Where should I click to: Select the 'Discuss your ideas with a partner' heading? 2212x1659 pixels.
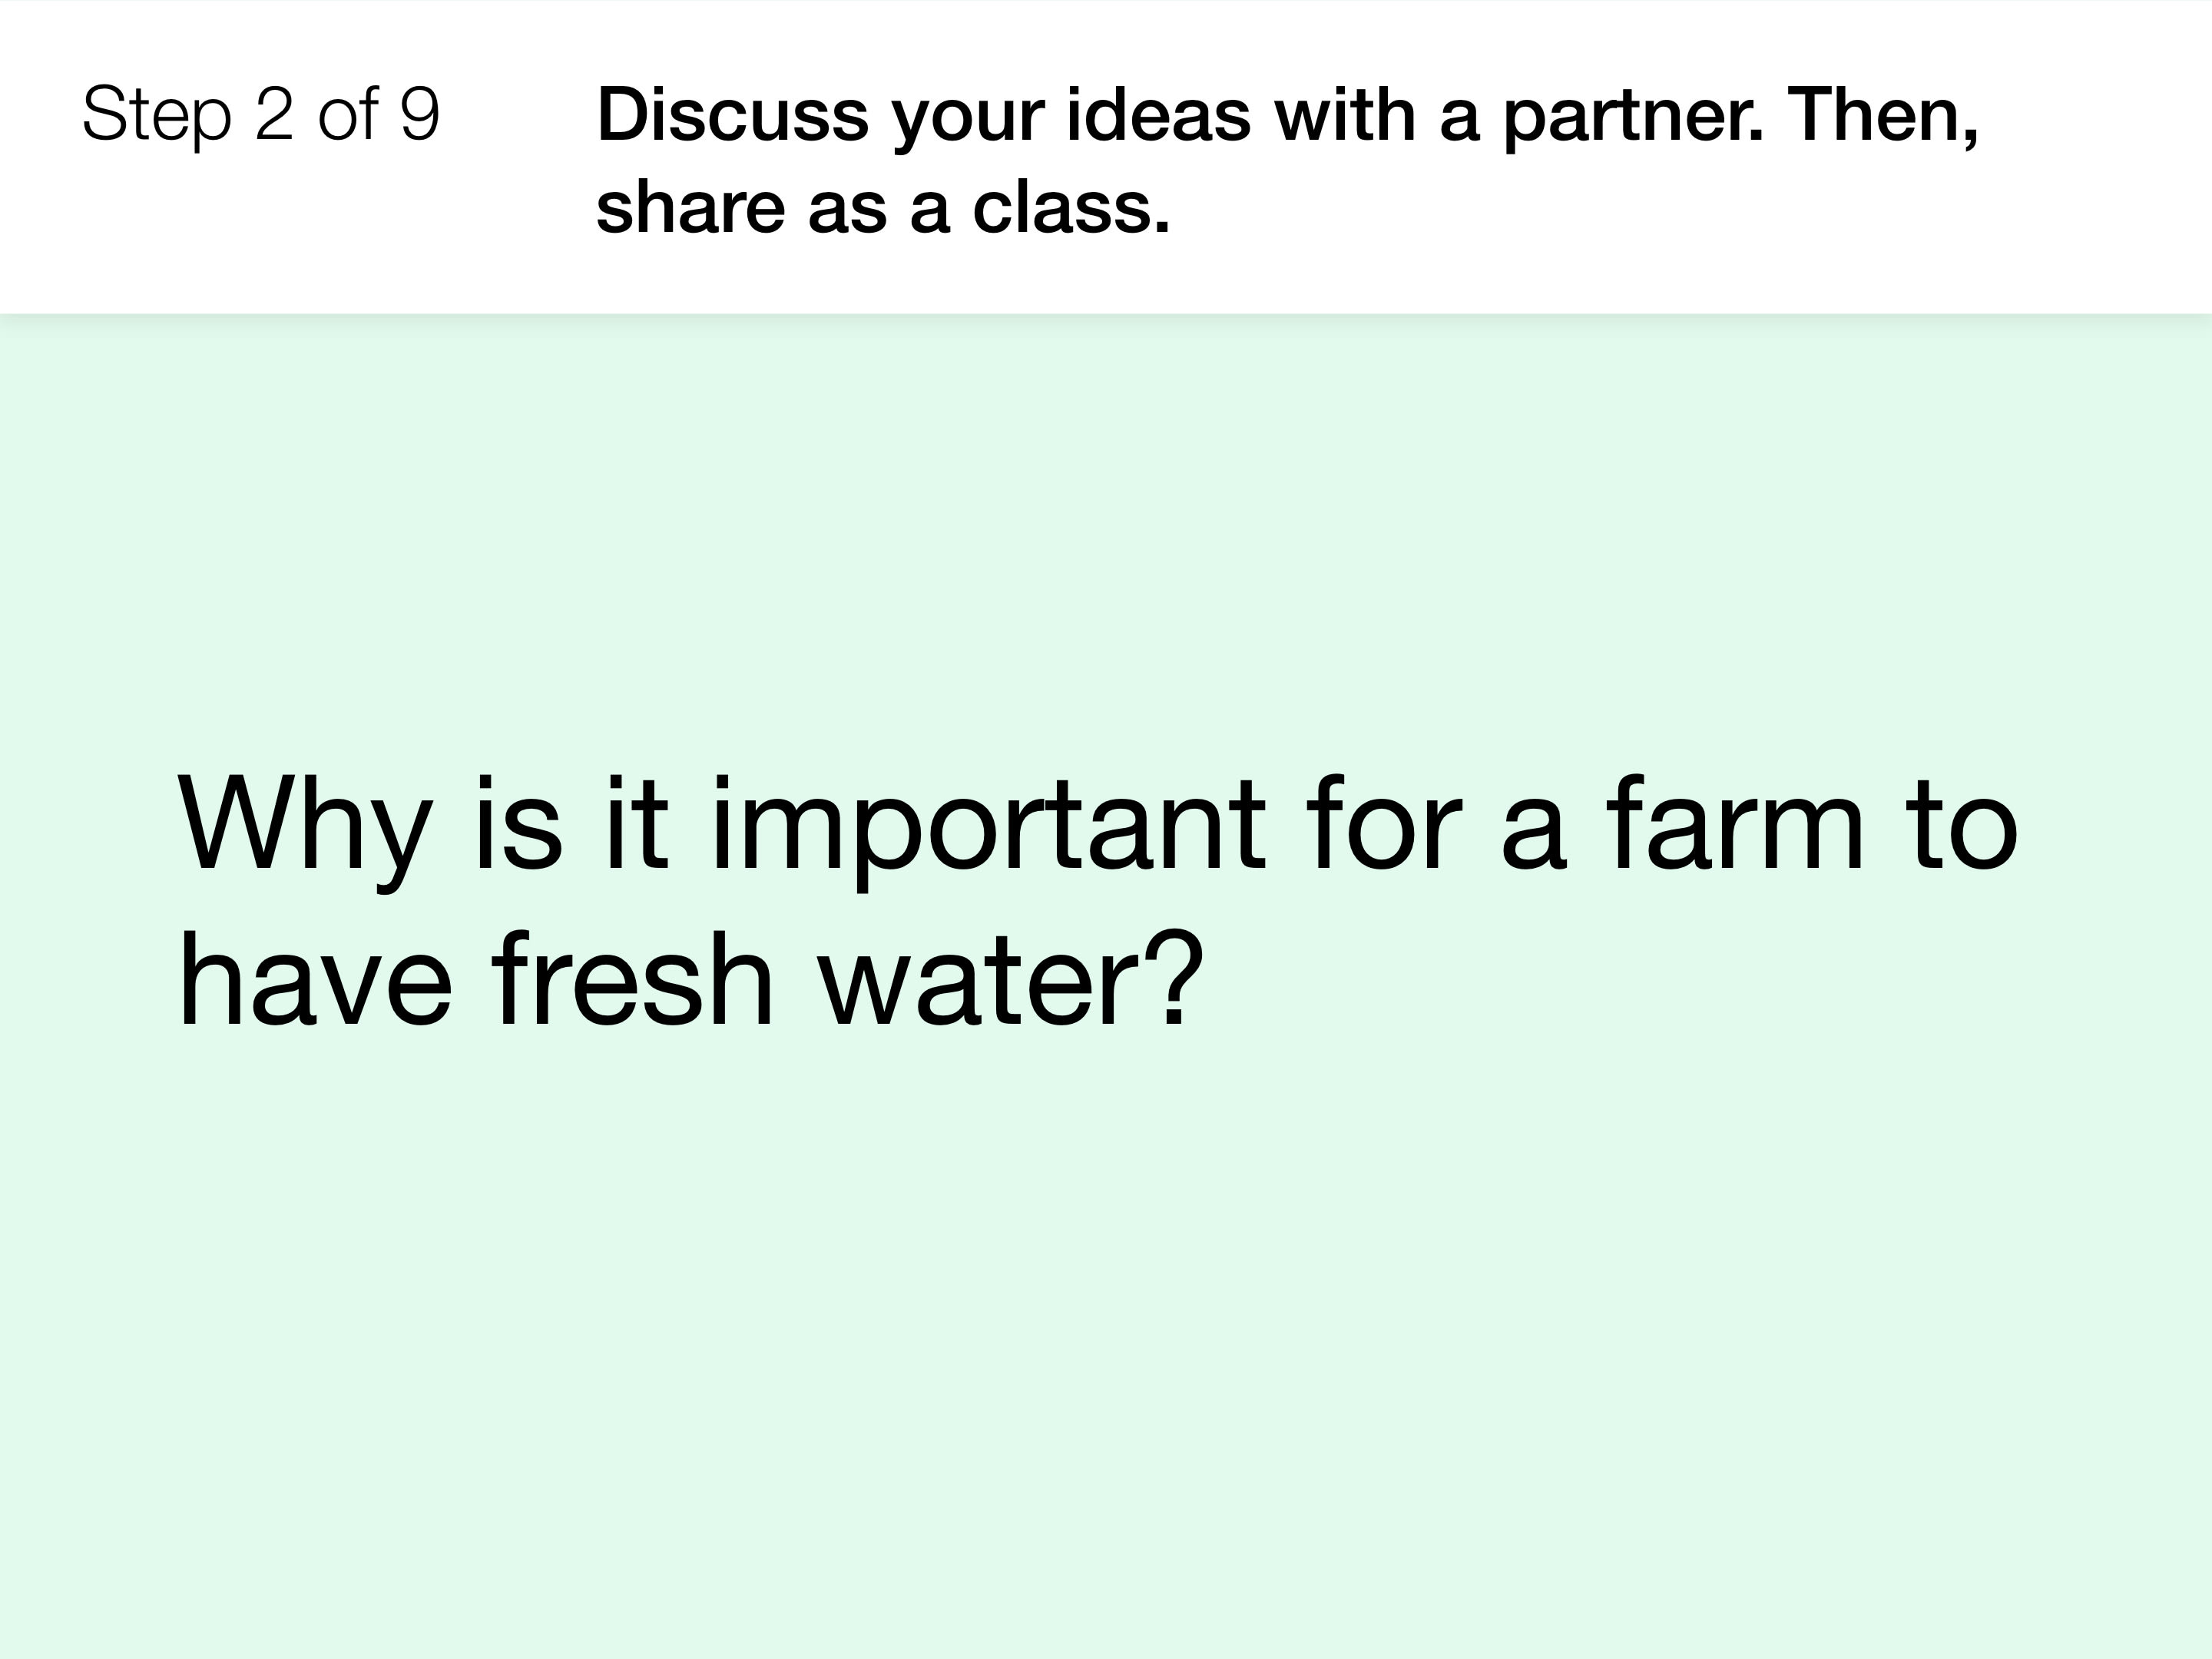(x=1287, y=161)
